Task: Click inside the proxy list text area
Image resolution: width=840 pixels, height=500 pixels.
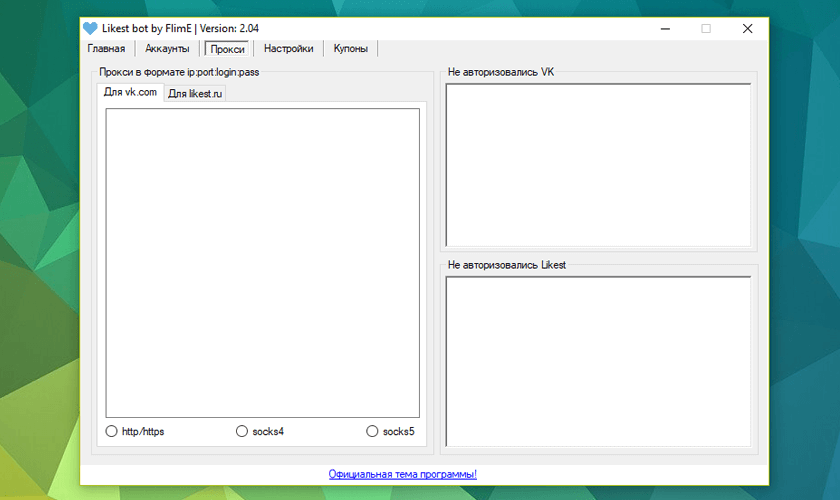Action: [262, 263]
